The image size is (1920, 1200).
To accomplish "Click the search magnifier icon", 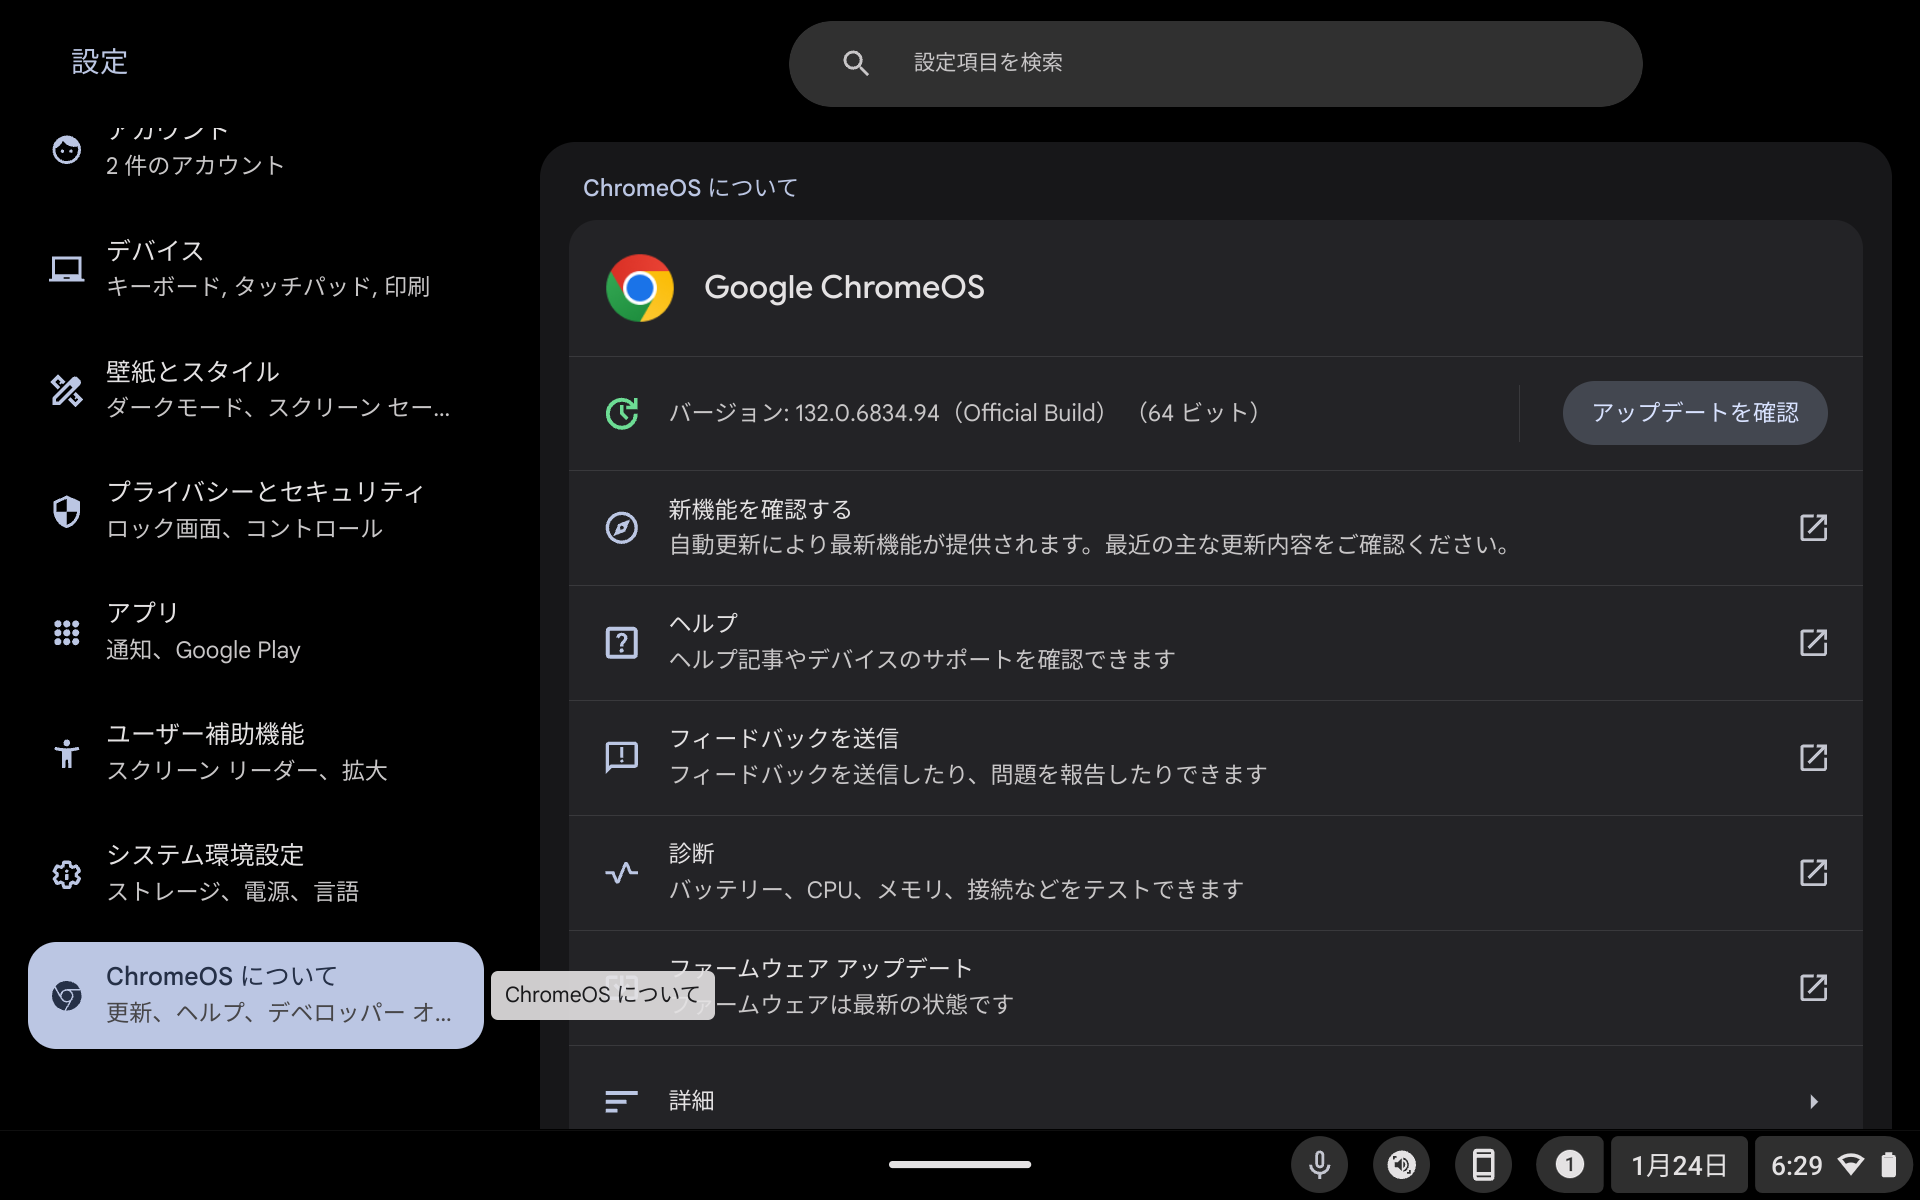I will (856, 63).
